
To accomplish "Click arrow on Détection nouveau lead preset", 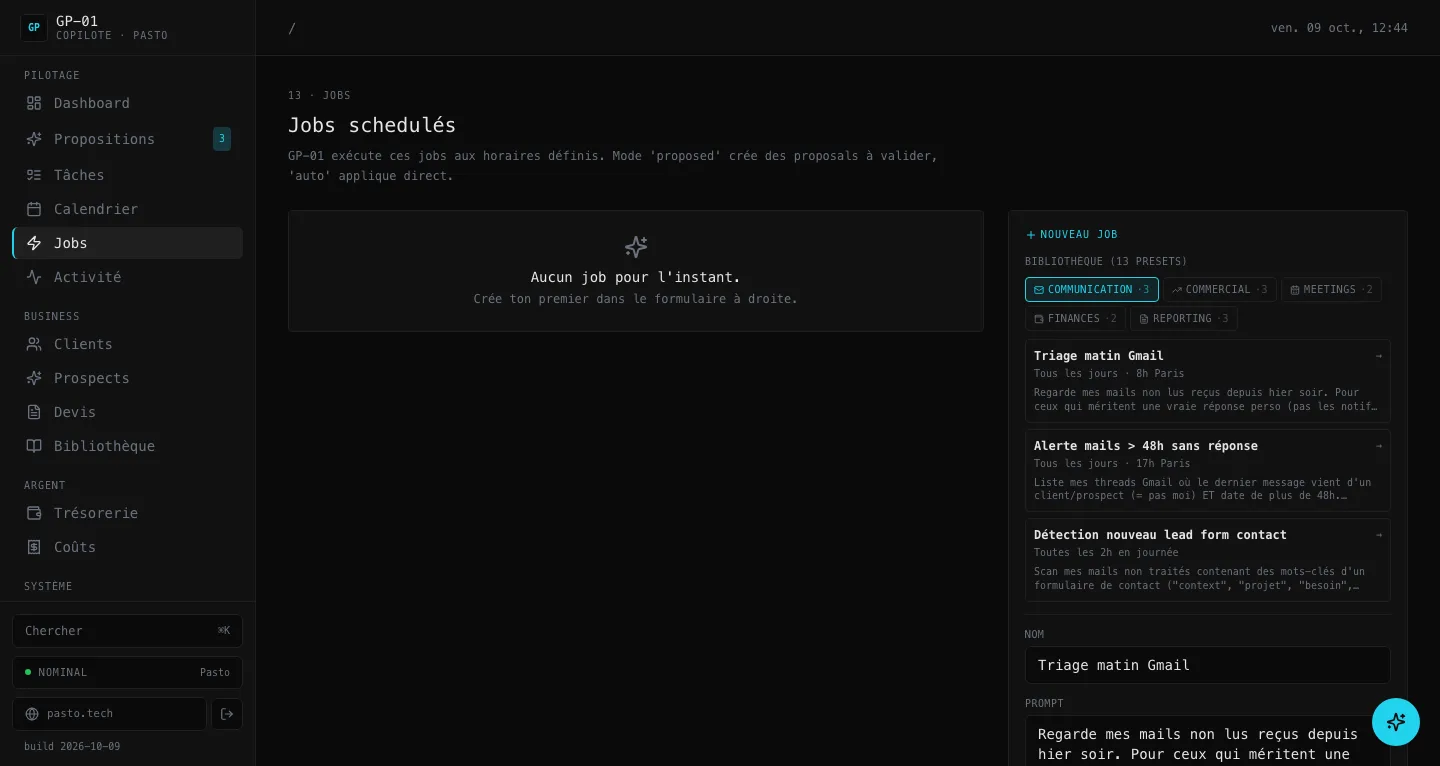I will [1379, 535].
